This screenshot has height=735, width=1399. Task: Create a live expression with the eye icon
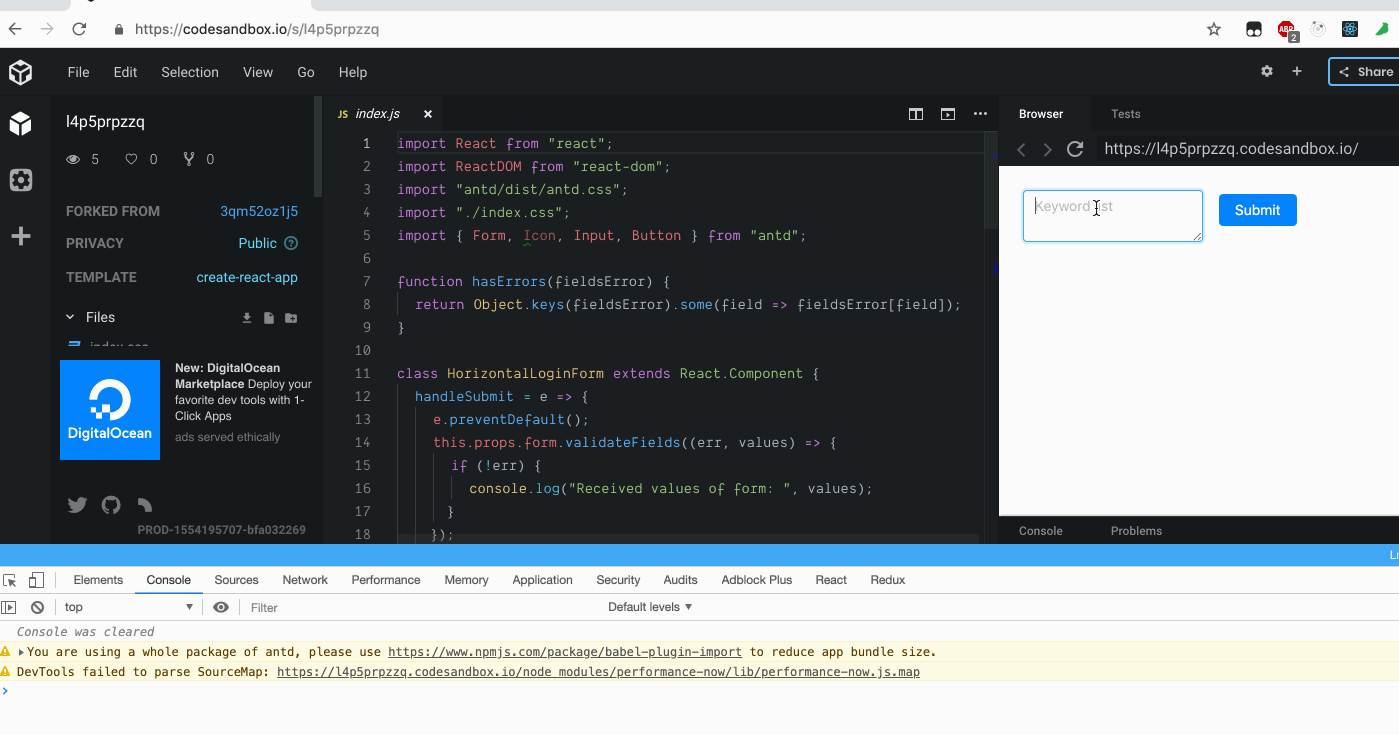(x=221, y=607)
